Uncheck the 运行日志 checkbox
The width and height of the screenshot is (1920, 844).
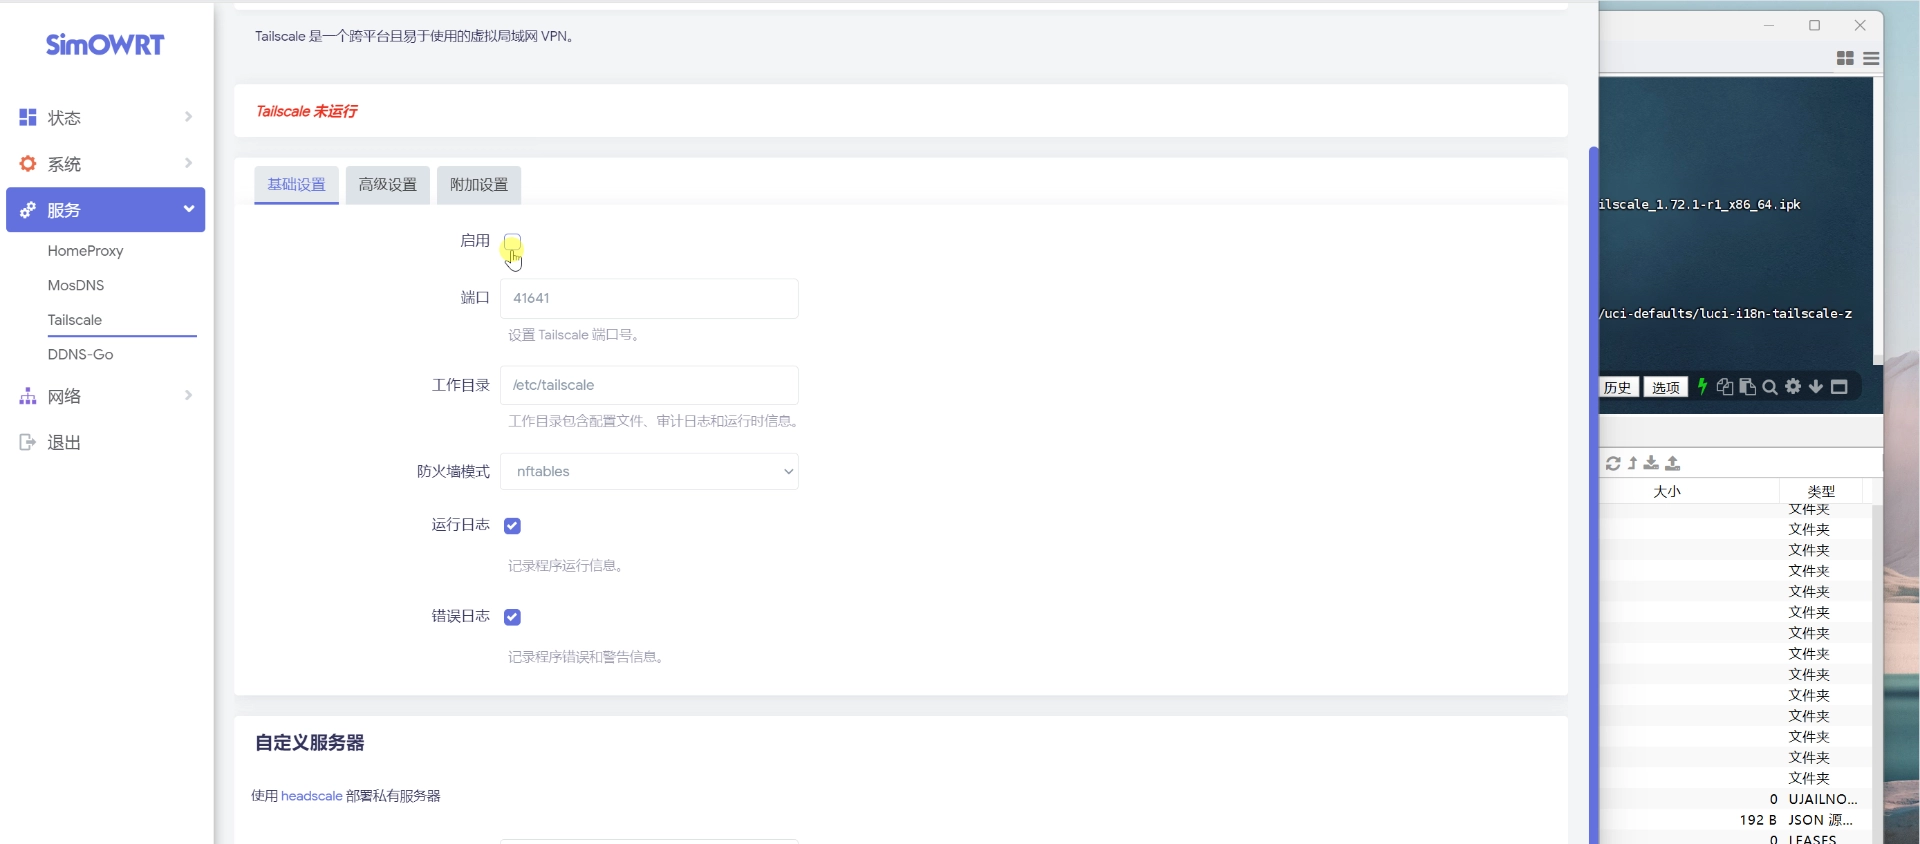(x=512, y=526)
